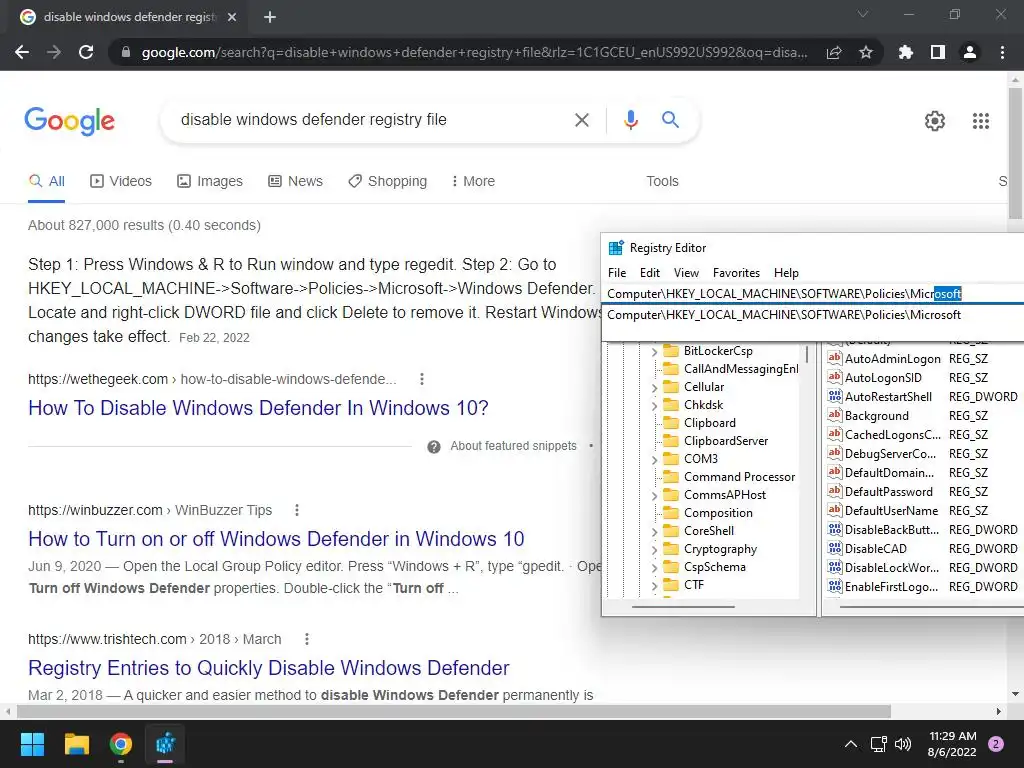Click the About featured snippets help icon
Image resolution: width=1024 pixels, height=768 pixels.
434,447
